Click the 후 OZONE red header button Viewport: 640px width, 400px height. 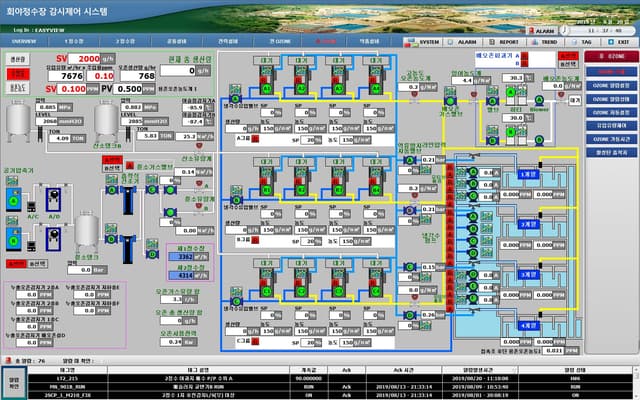611,56
